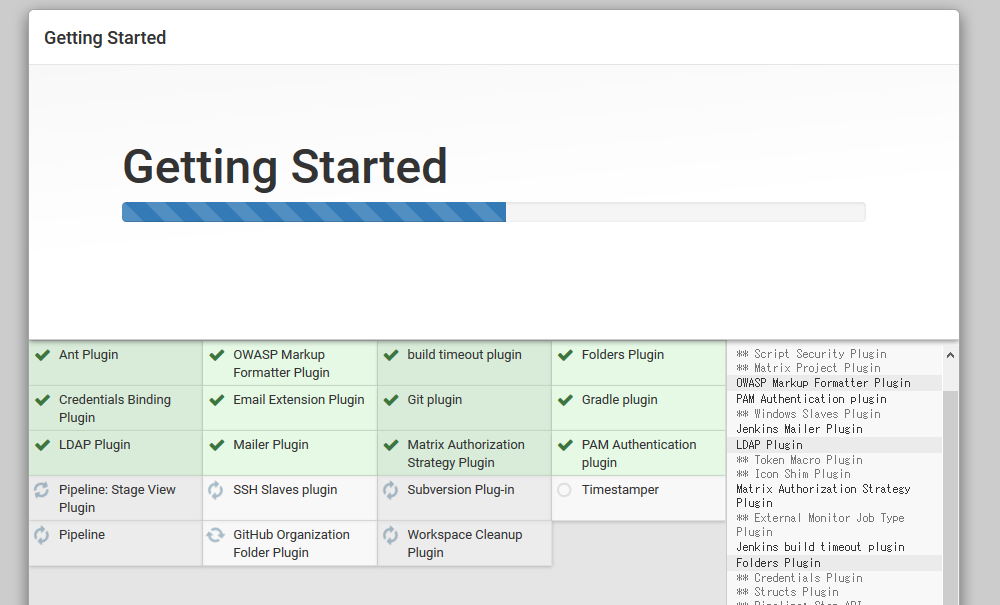Click the checkmark next to build timeout plugin

pos(391,355)
